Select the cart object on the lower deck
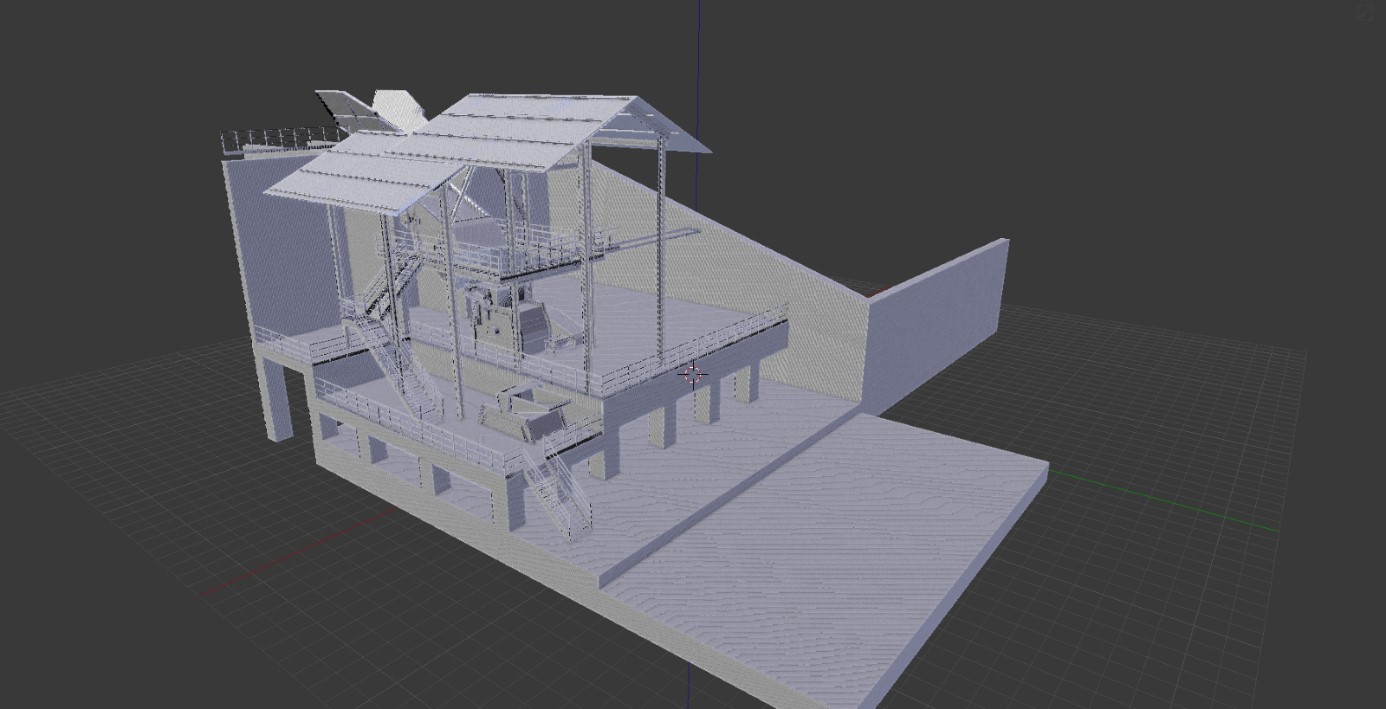This screenshot has height=709, width=1386. 528,410
